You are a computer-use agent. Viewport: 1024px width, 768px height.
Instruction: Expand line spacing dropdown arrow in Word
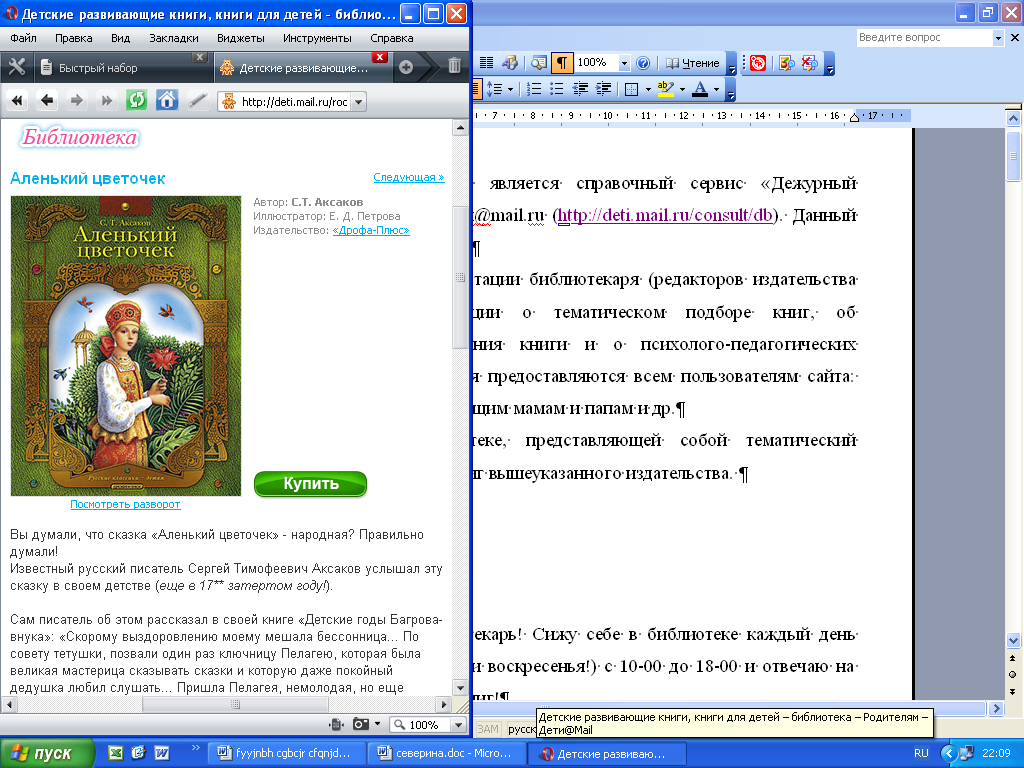pyautogui.click(x=509, y=89)
